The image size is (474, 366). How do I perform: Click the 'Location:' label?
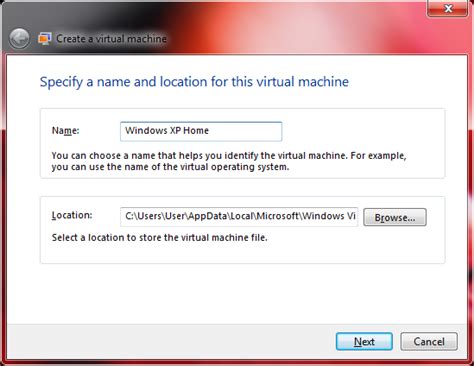(72, 215)
